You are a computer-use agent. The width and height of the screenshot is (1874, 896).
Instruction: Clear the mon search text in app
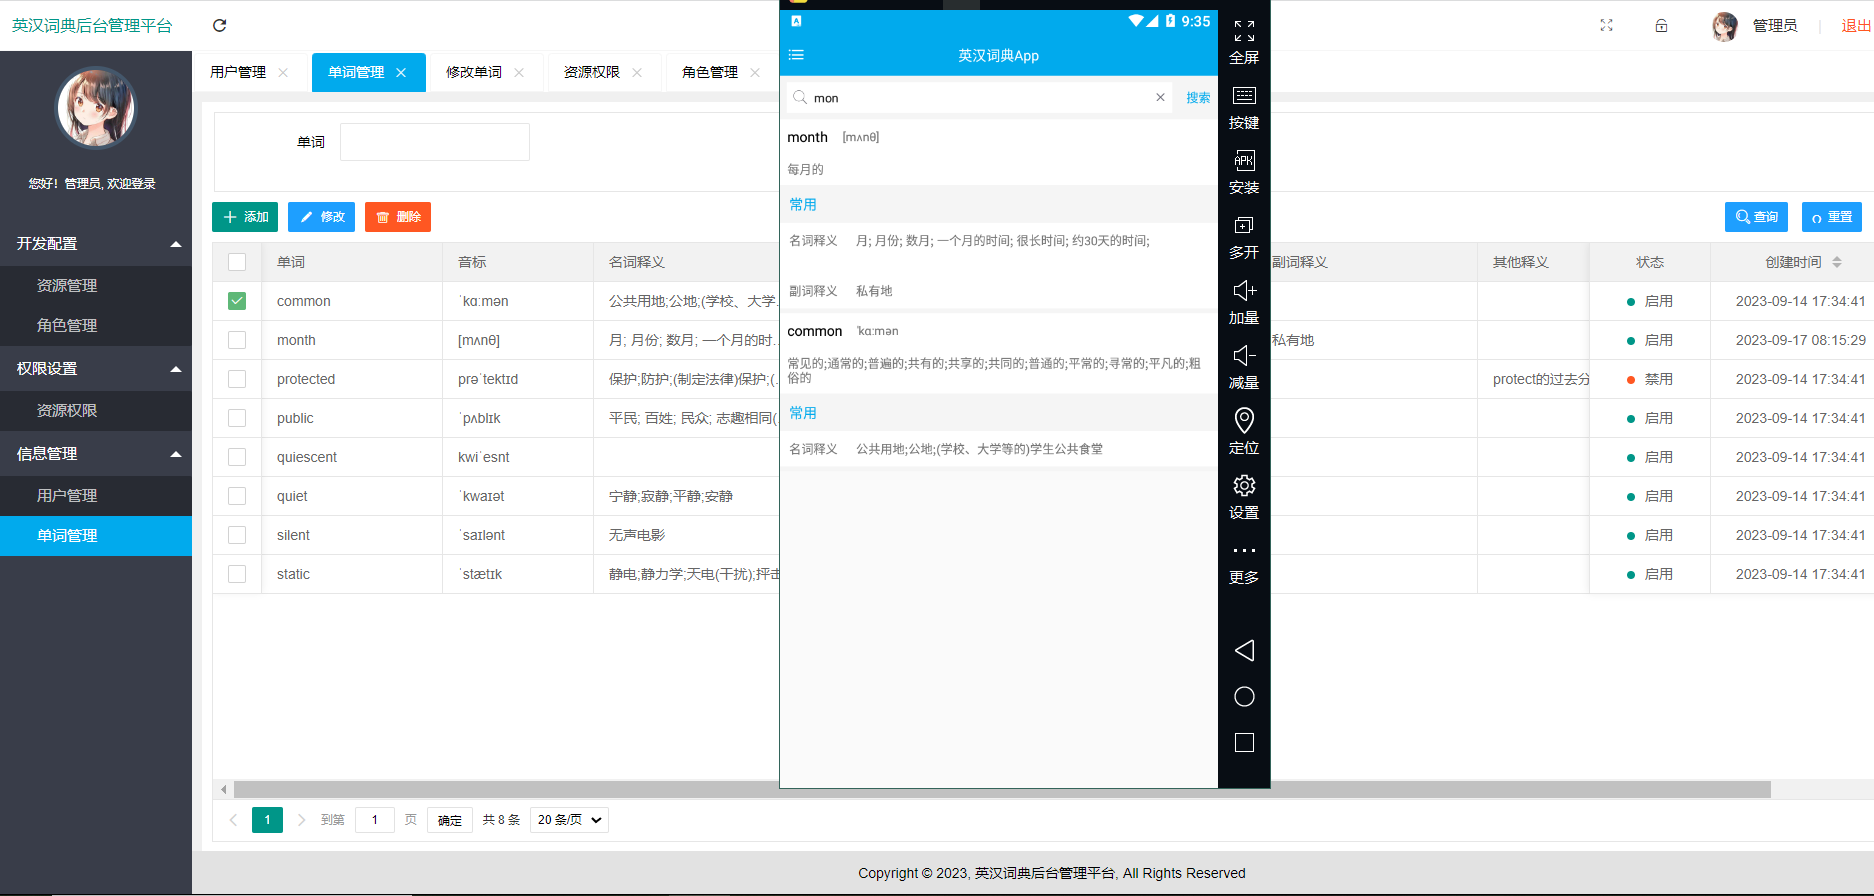point(1160,97)
